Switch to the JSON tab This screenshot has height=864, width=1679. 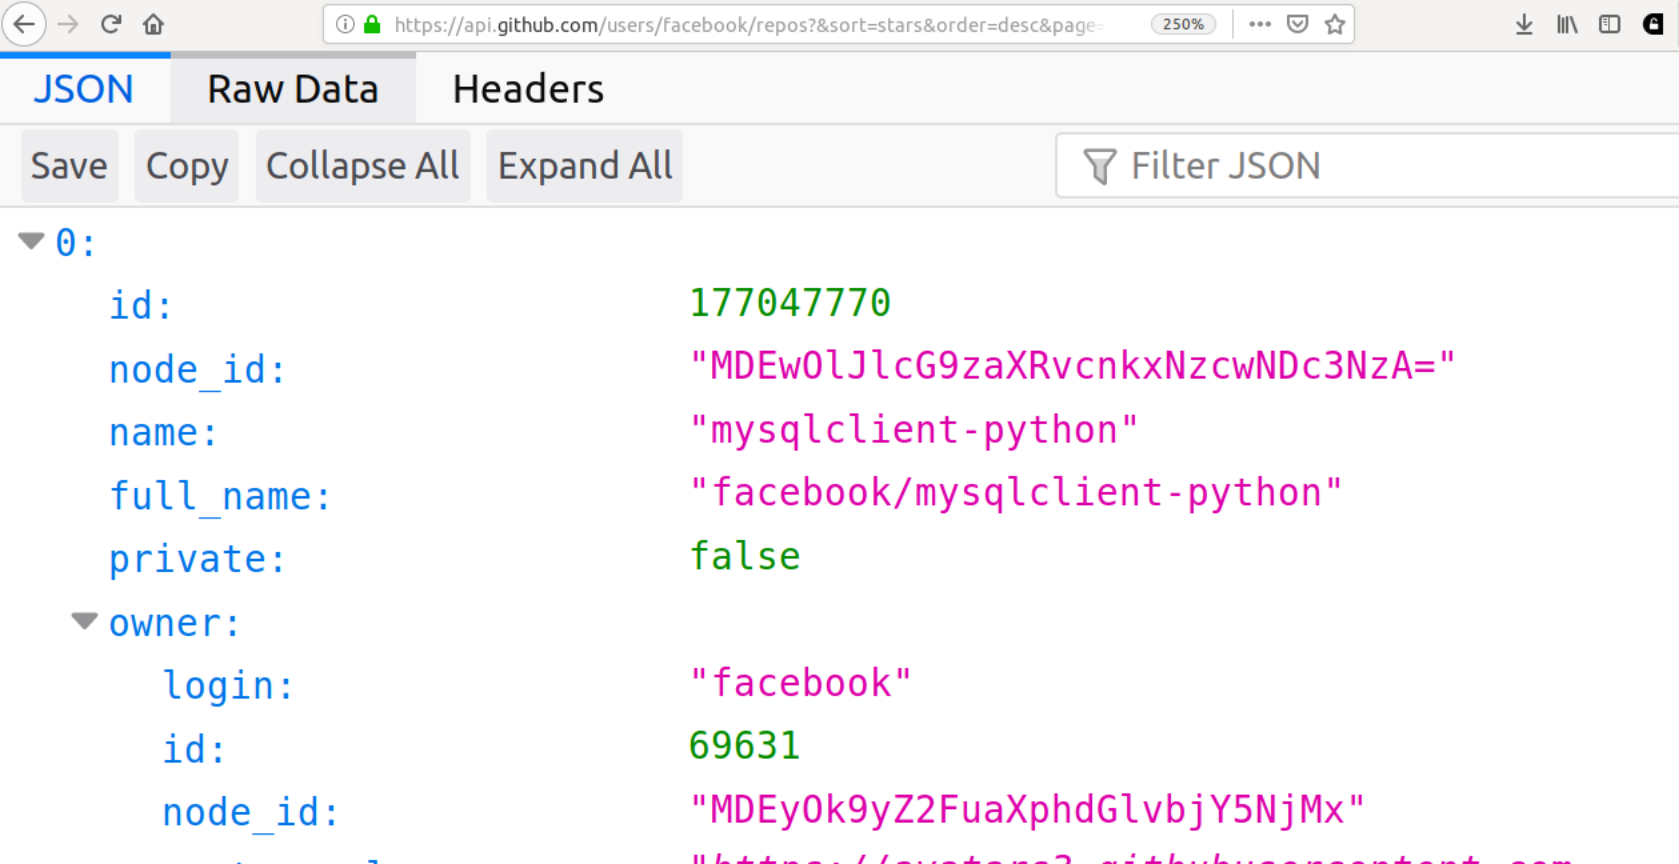pos(84,89)
